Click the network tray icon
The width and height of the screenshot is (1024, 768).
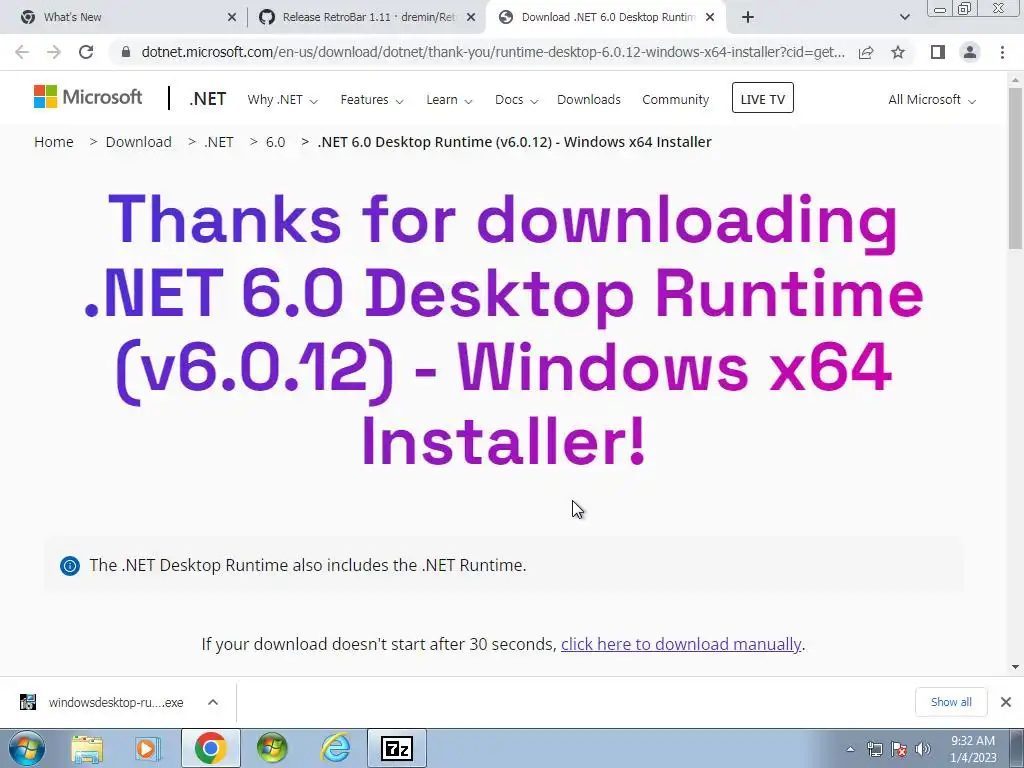coord(874,749)
